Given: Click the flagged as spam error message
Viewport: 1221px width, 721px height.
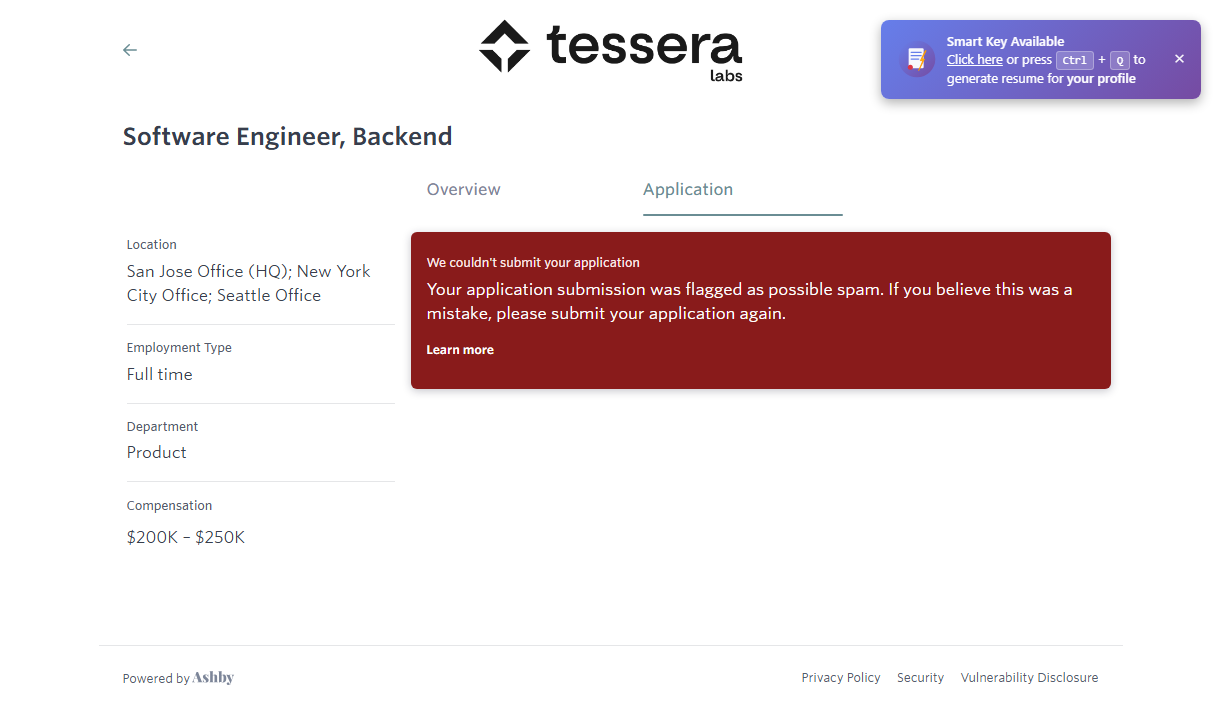Looking at the screenshot, I should coord(749,301).
